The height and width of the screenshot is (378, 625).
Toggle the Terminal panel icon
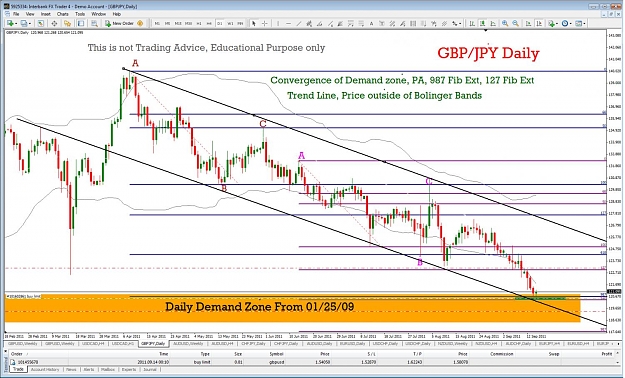point(81,24)
